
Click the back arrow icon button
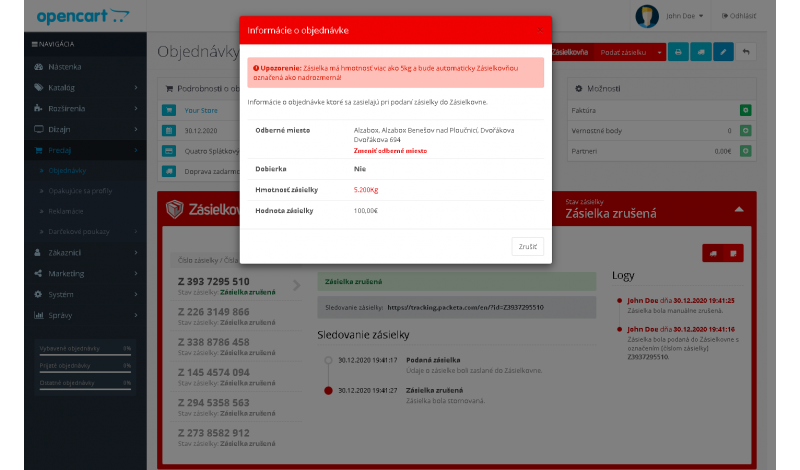tap(746, 52)
